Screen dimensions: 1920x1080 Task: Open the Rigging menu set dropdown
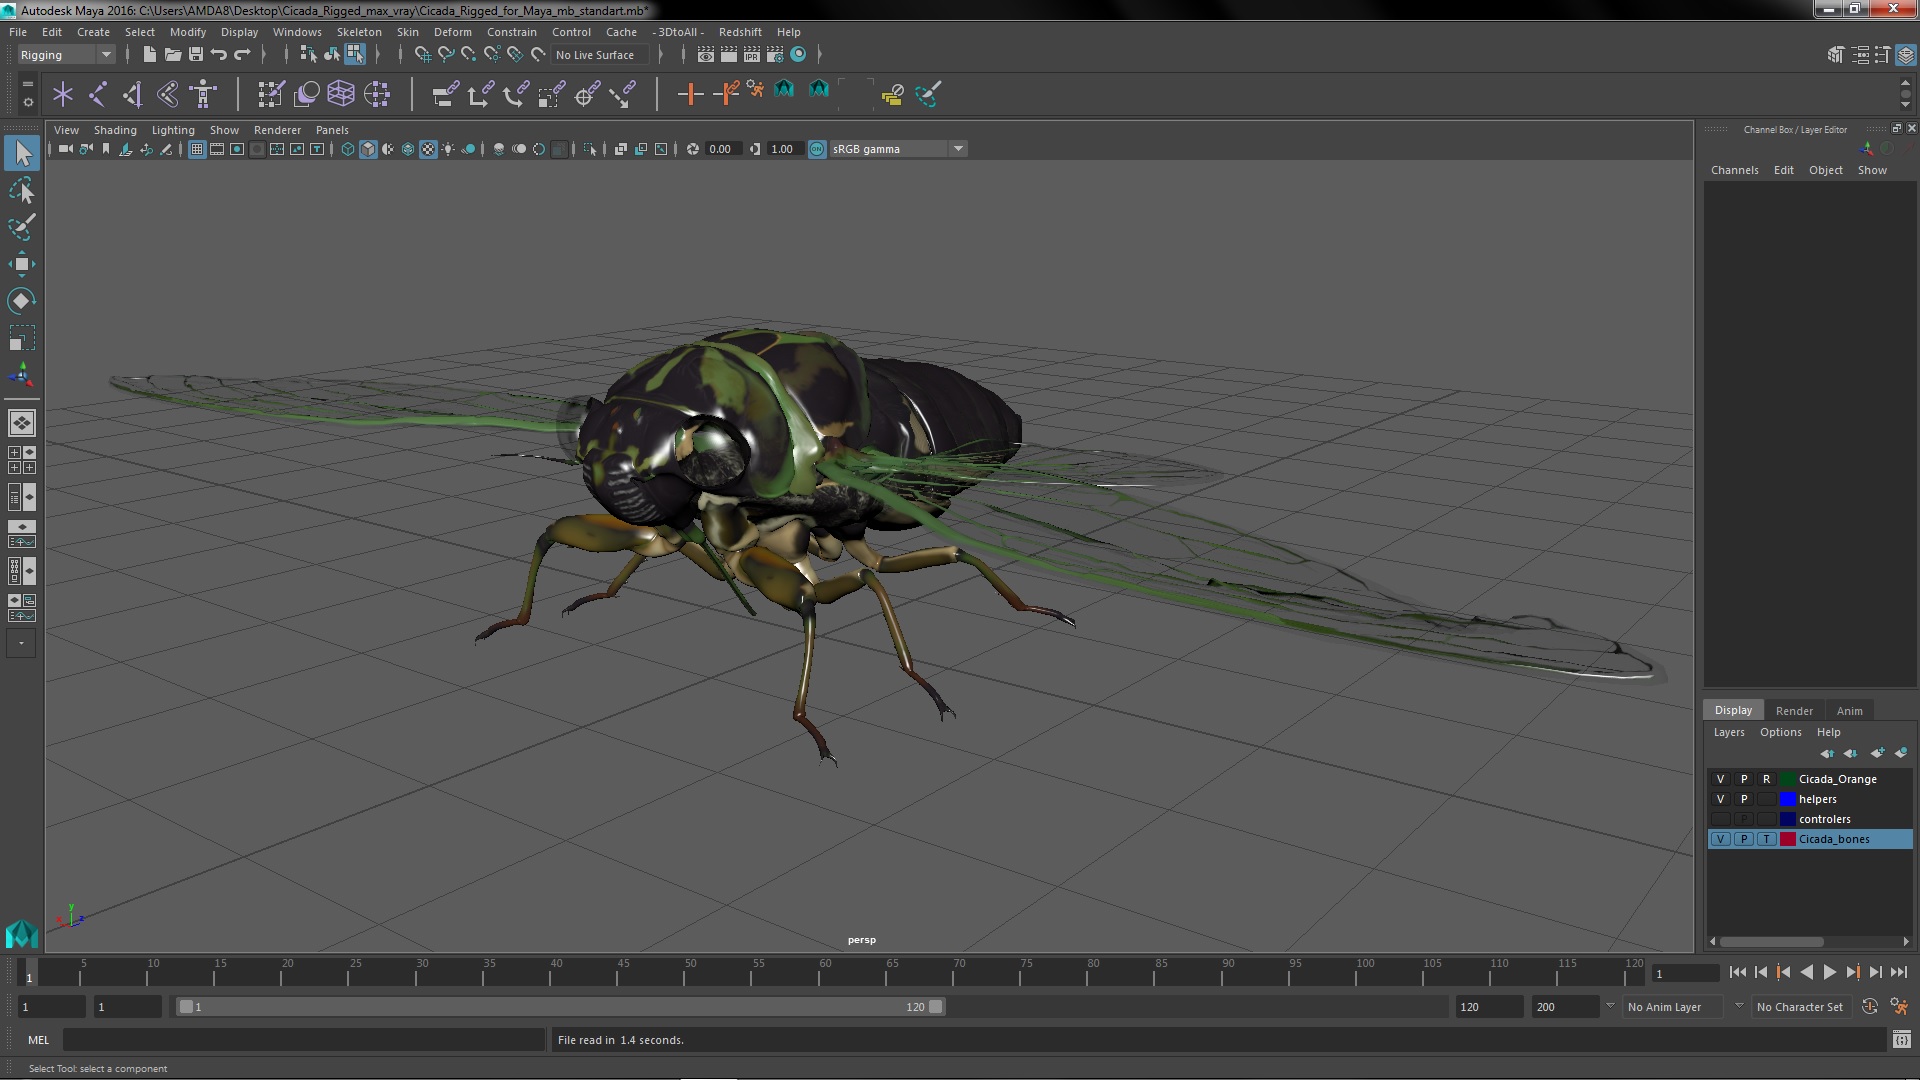65,55
